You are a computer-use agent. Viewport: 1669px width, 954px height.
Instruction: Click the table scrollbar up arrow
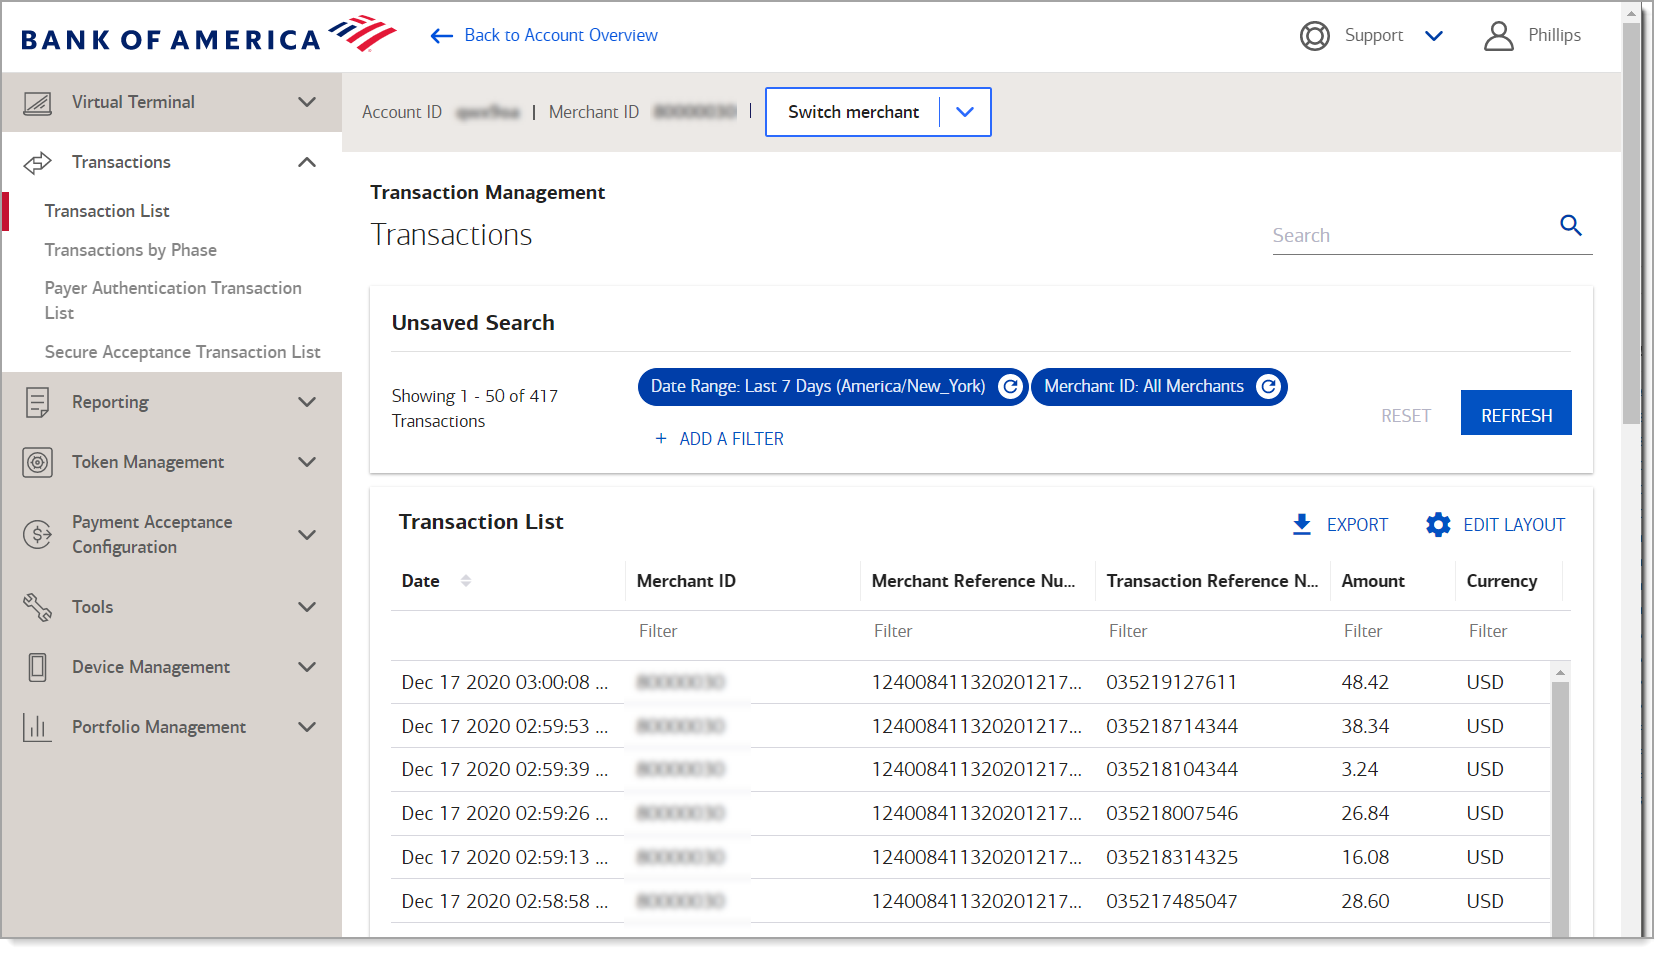coord(1560,674)
